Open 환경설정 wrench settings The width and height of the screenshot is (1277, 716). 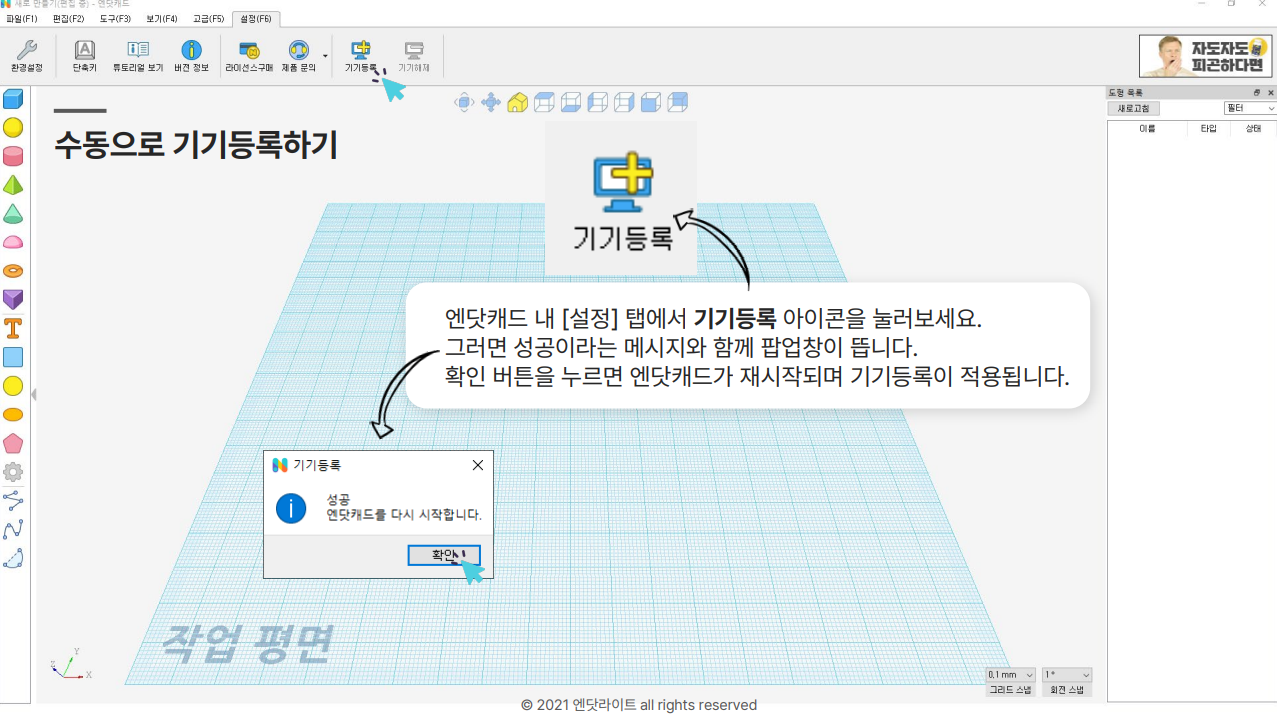tap(27, 57)
